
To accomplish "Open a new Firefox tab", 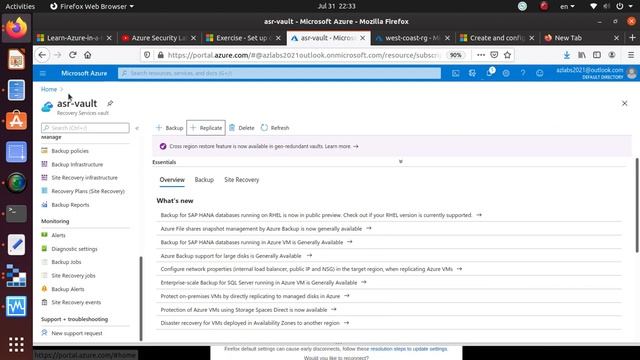I will point(632,38).
